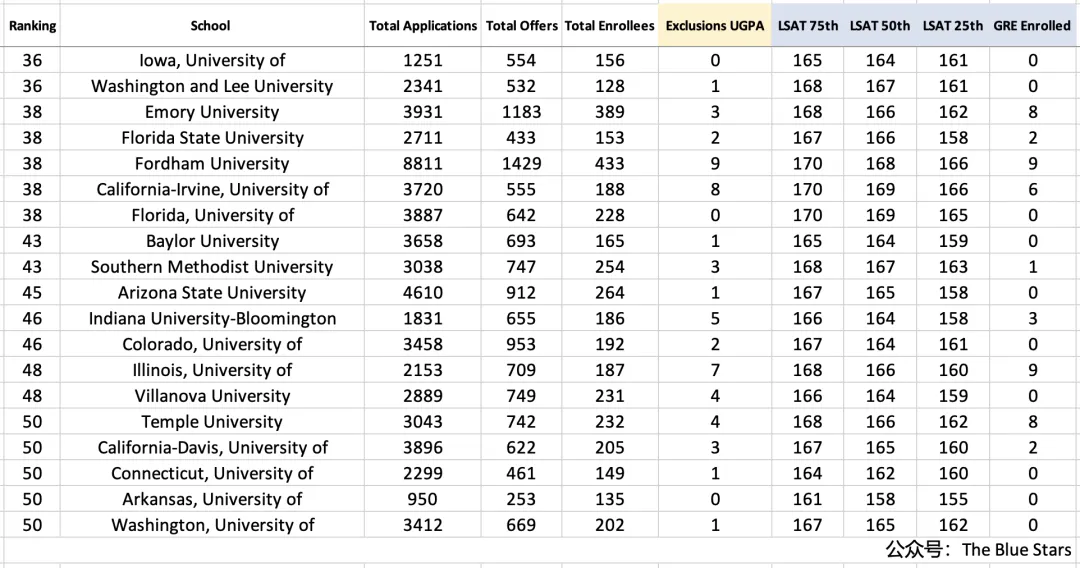Select Fordham's LSAT 50th value 168
The width and height of the screenshot is (1080, 568).
[x=880, y=164]
